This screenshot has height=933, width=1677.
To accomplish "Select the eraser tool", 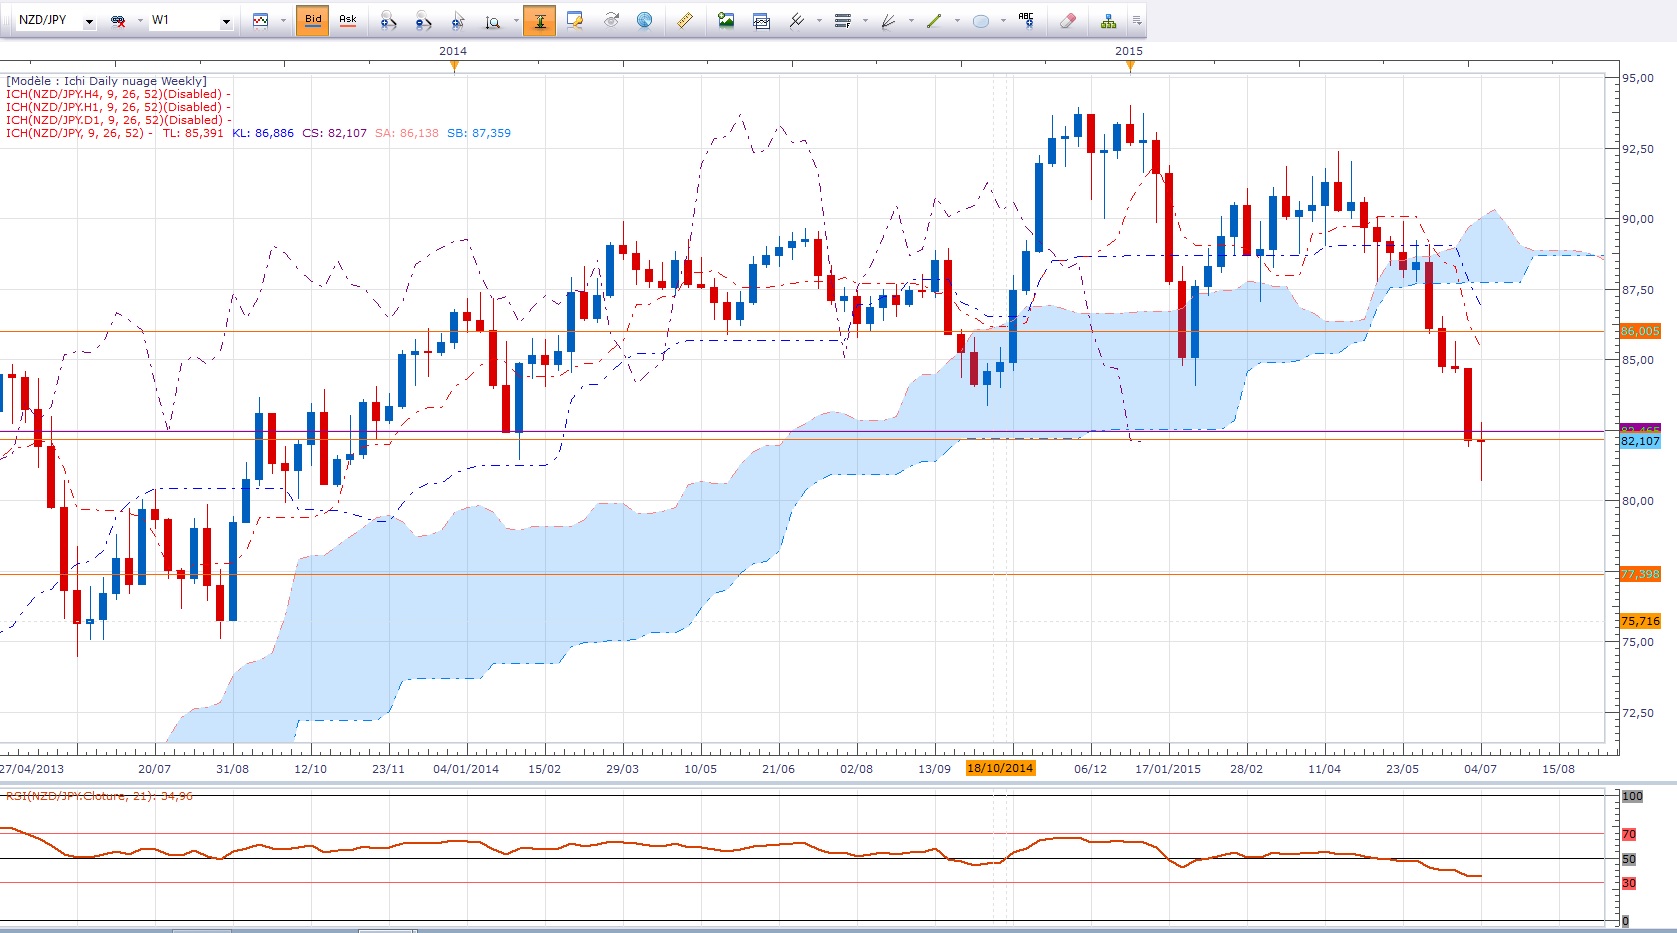I will (x=1068, y=20).
